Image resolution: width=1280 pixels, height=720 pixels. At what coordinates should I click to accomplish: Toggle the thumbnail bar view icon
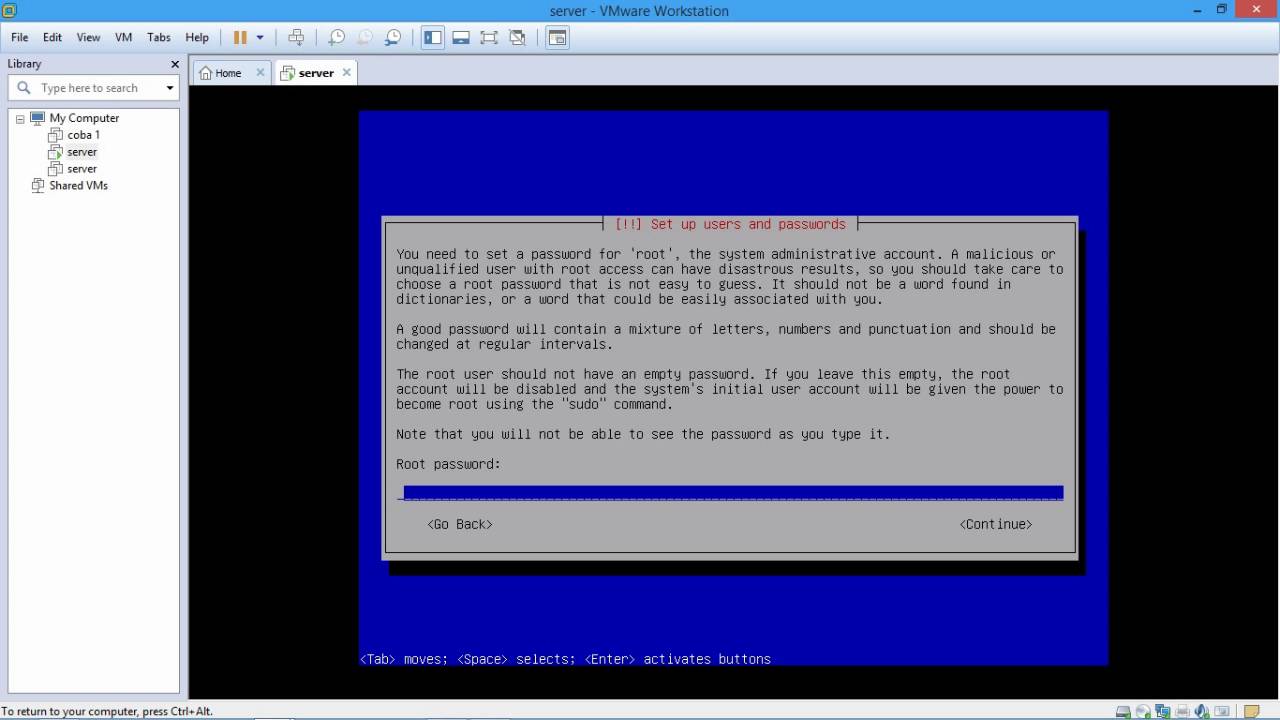[x=461, y=37]
